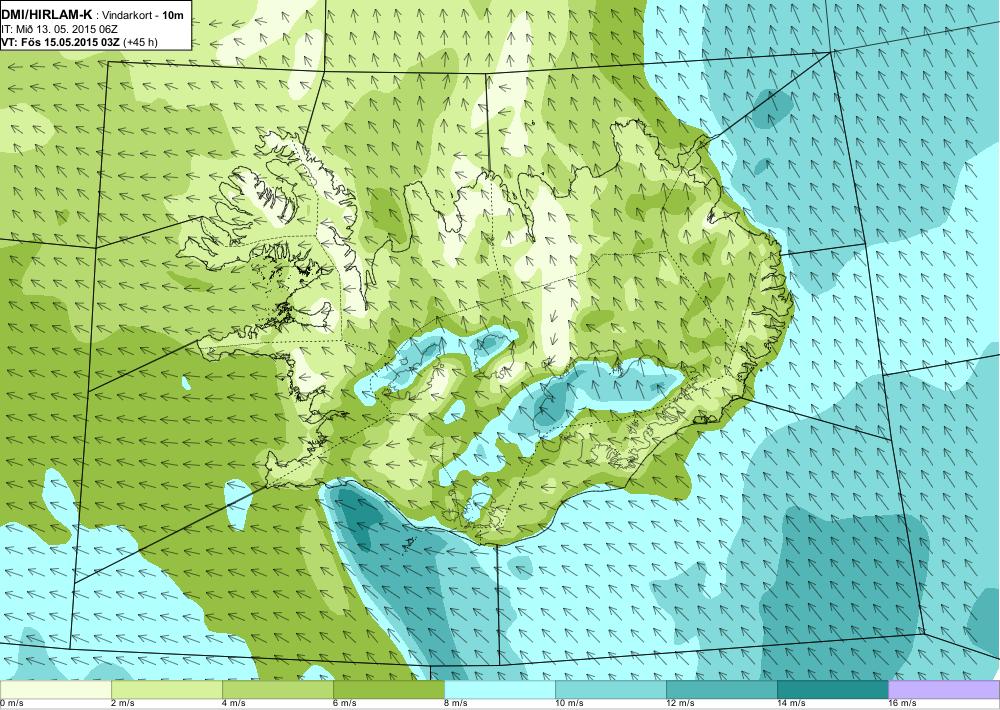
Task: Click the "8 m/s" legend label
Action: tap(457, 703)
